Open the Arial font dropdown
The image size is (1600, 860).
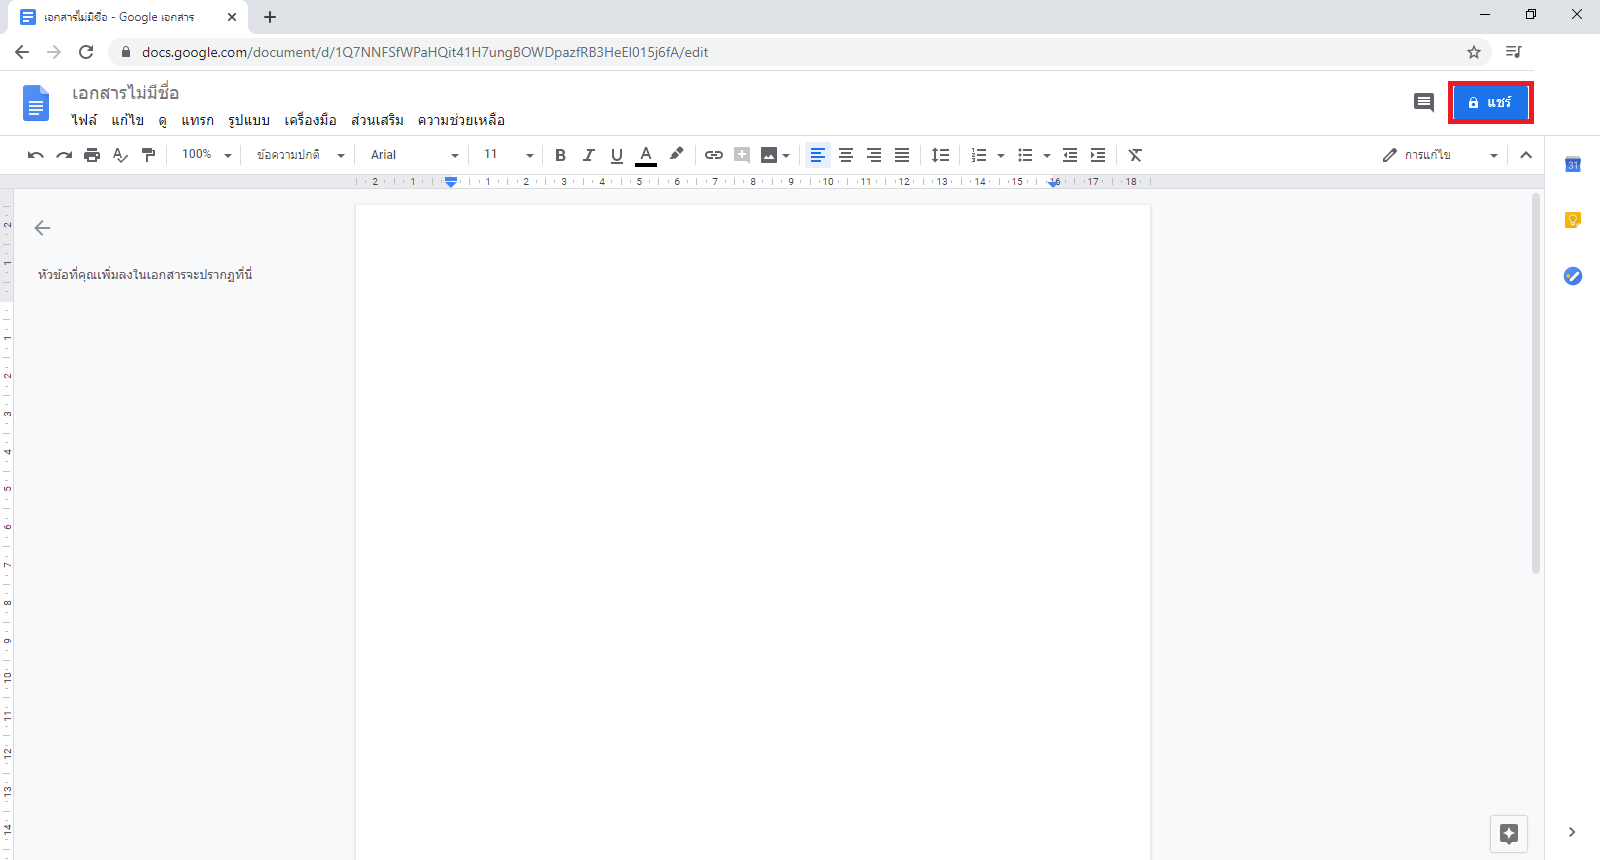[x=414, y=155]
